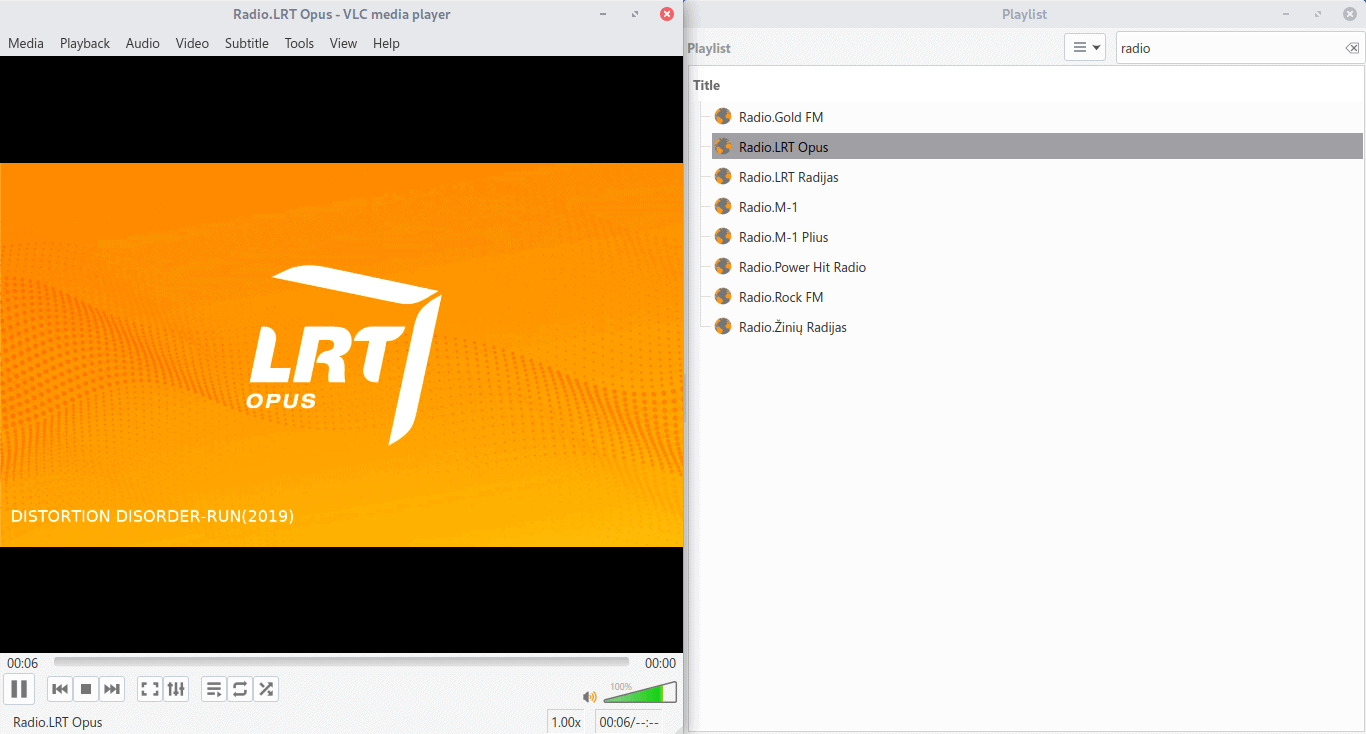The width and height of the screenshot is (1366, 734).
Task: Adjust the green volume slider
Action: [x=640, y=692]
